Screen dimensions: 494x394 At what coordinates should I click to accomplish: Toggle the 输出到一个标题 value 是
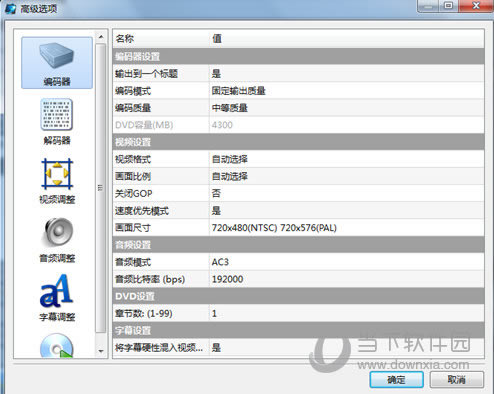point(347,74)
